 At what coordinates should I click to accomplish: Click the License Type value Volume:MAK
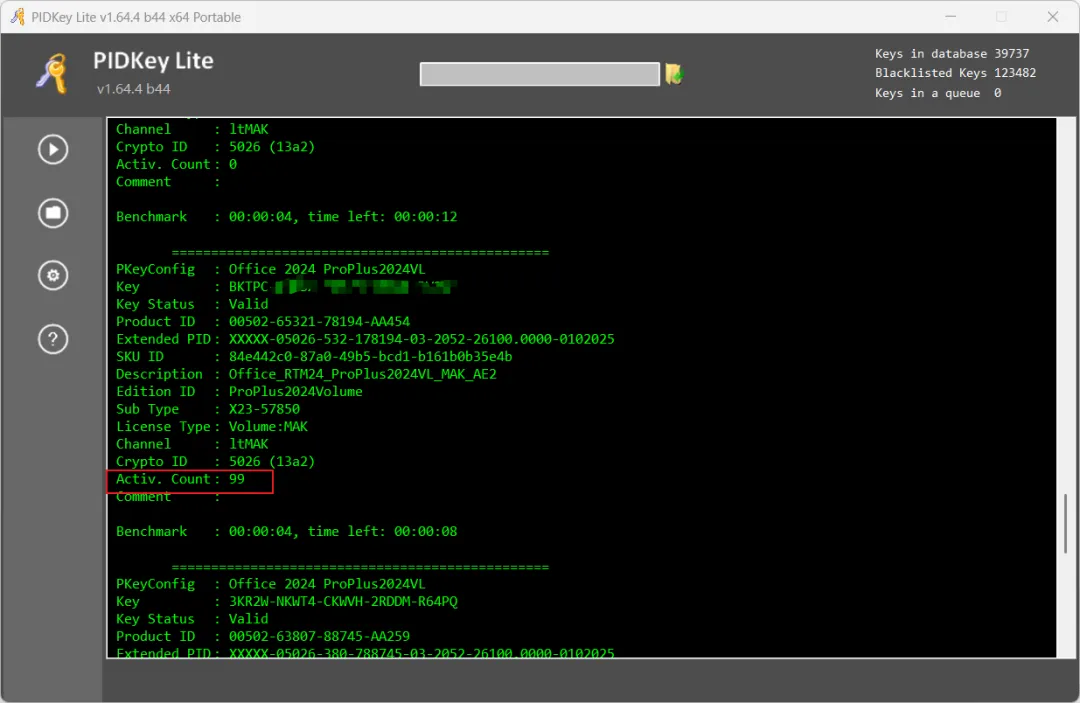268,426
